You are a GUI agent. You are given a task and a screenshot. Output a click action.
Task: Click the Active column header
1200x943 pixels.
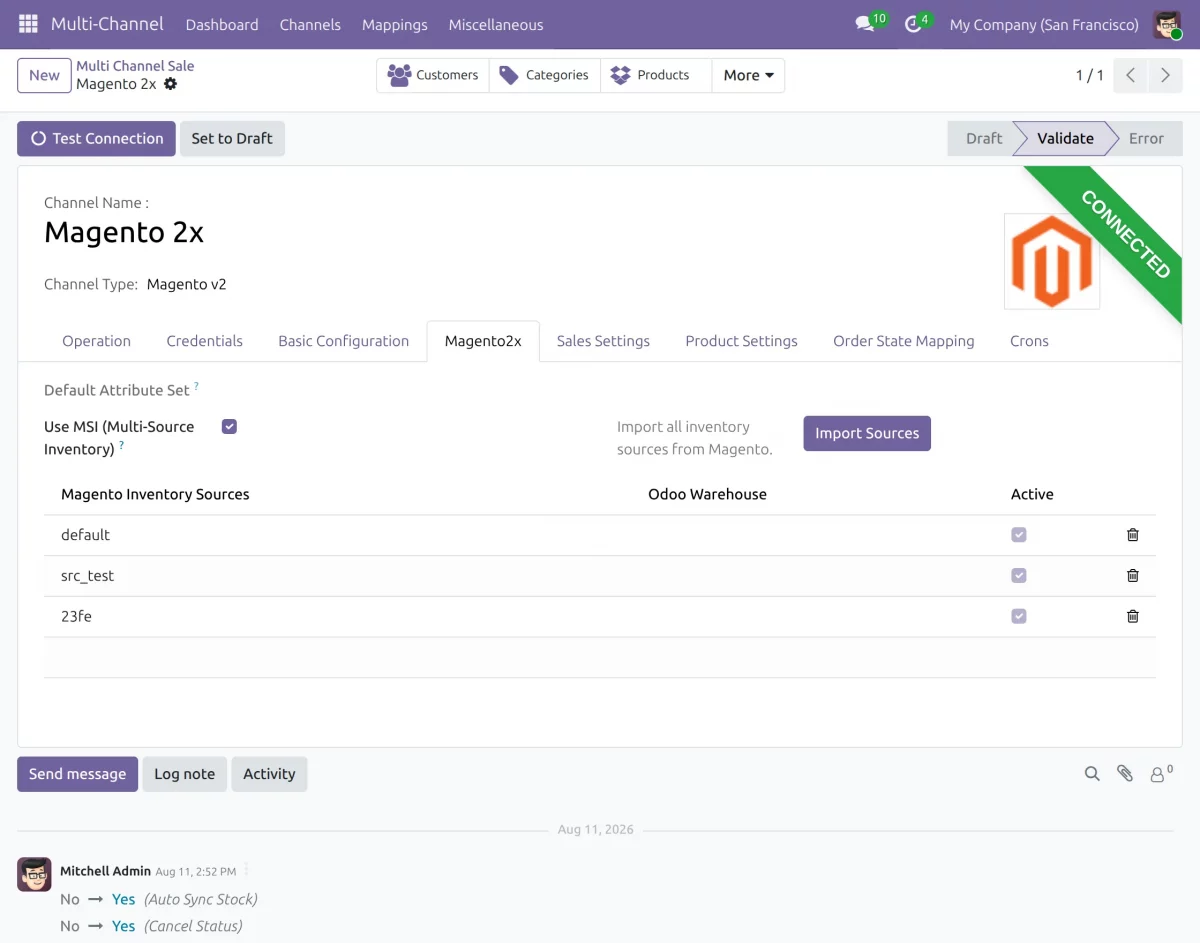(x=1032, y=494)
